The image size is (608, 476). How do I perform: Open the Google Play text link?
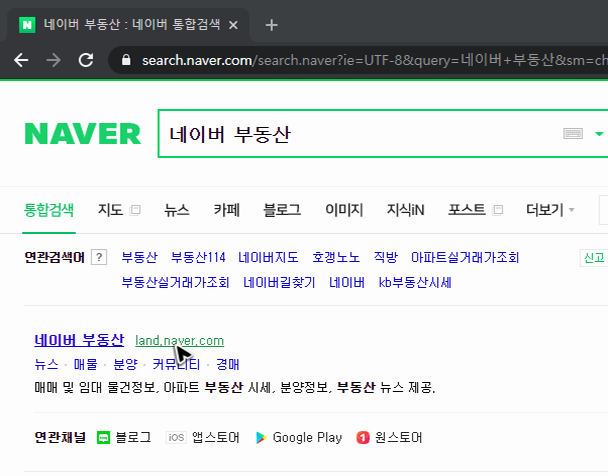(x=307, y=438)
